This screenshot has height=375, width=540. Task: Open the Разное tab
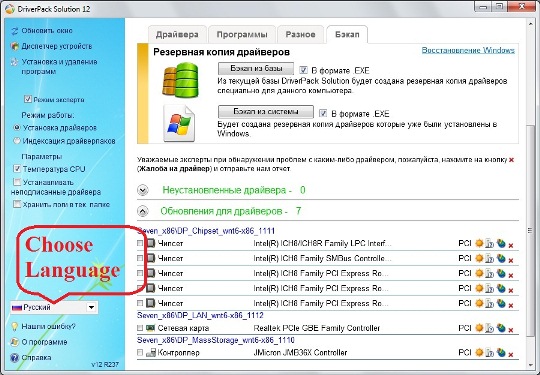click(x=300, y=34)
